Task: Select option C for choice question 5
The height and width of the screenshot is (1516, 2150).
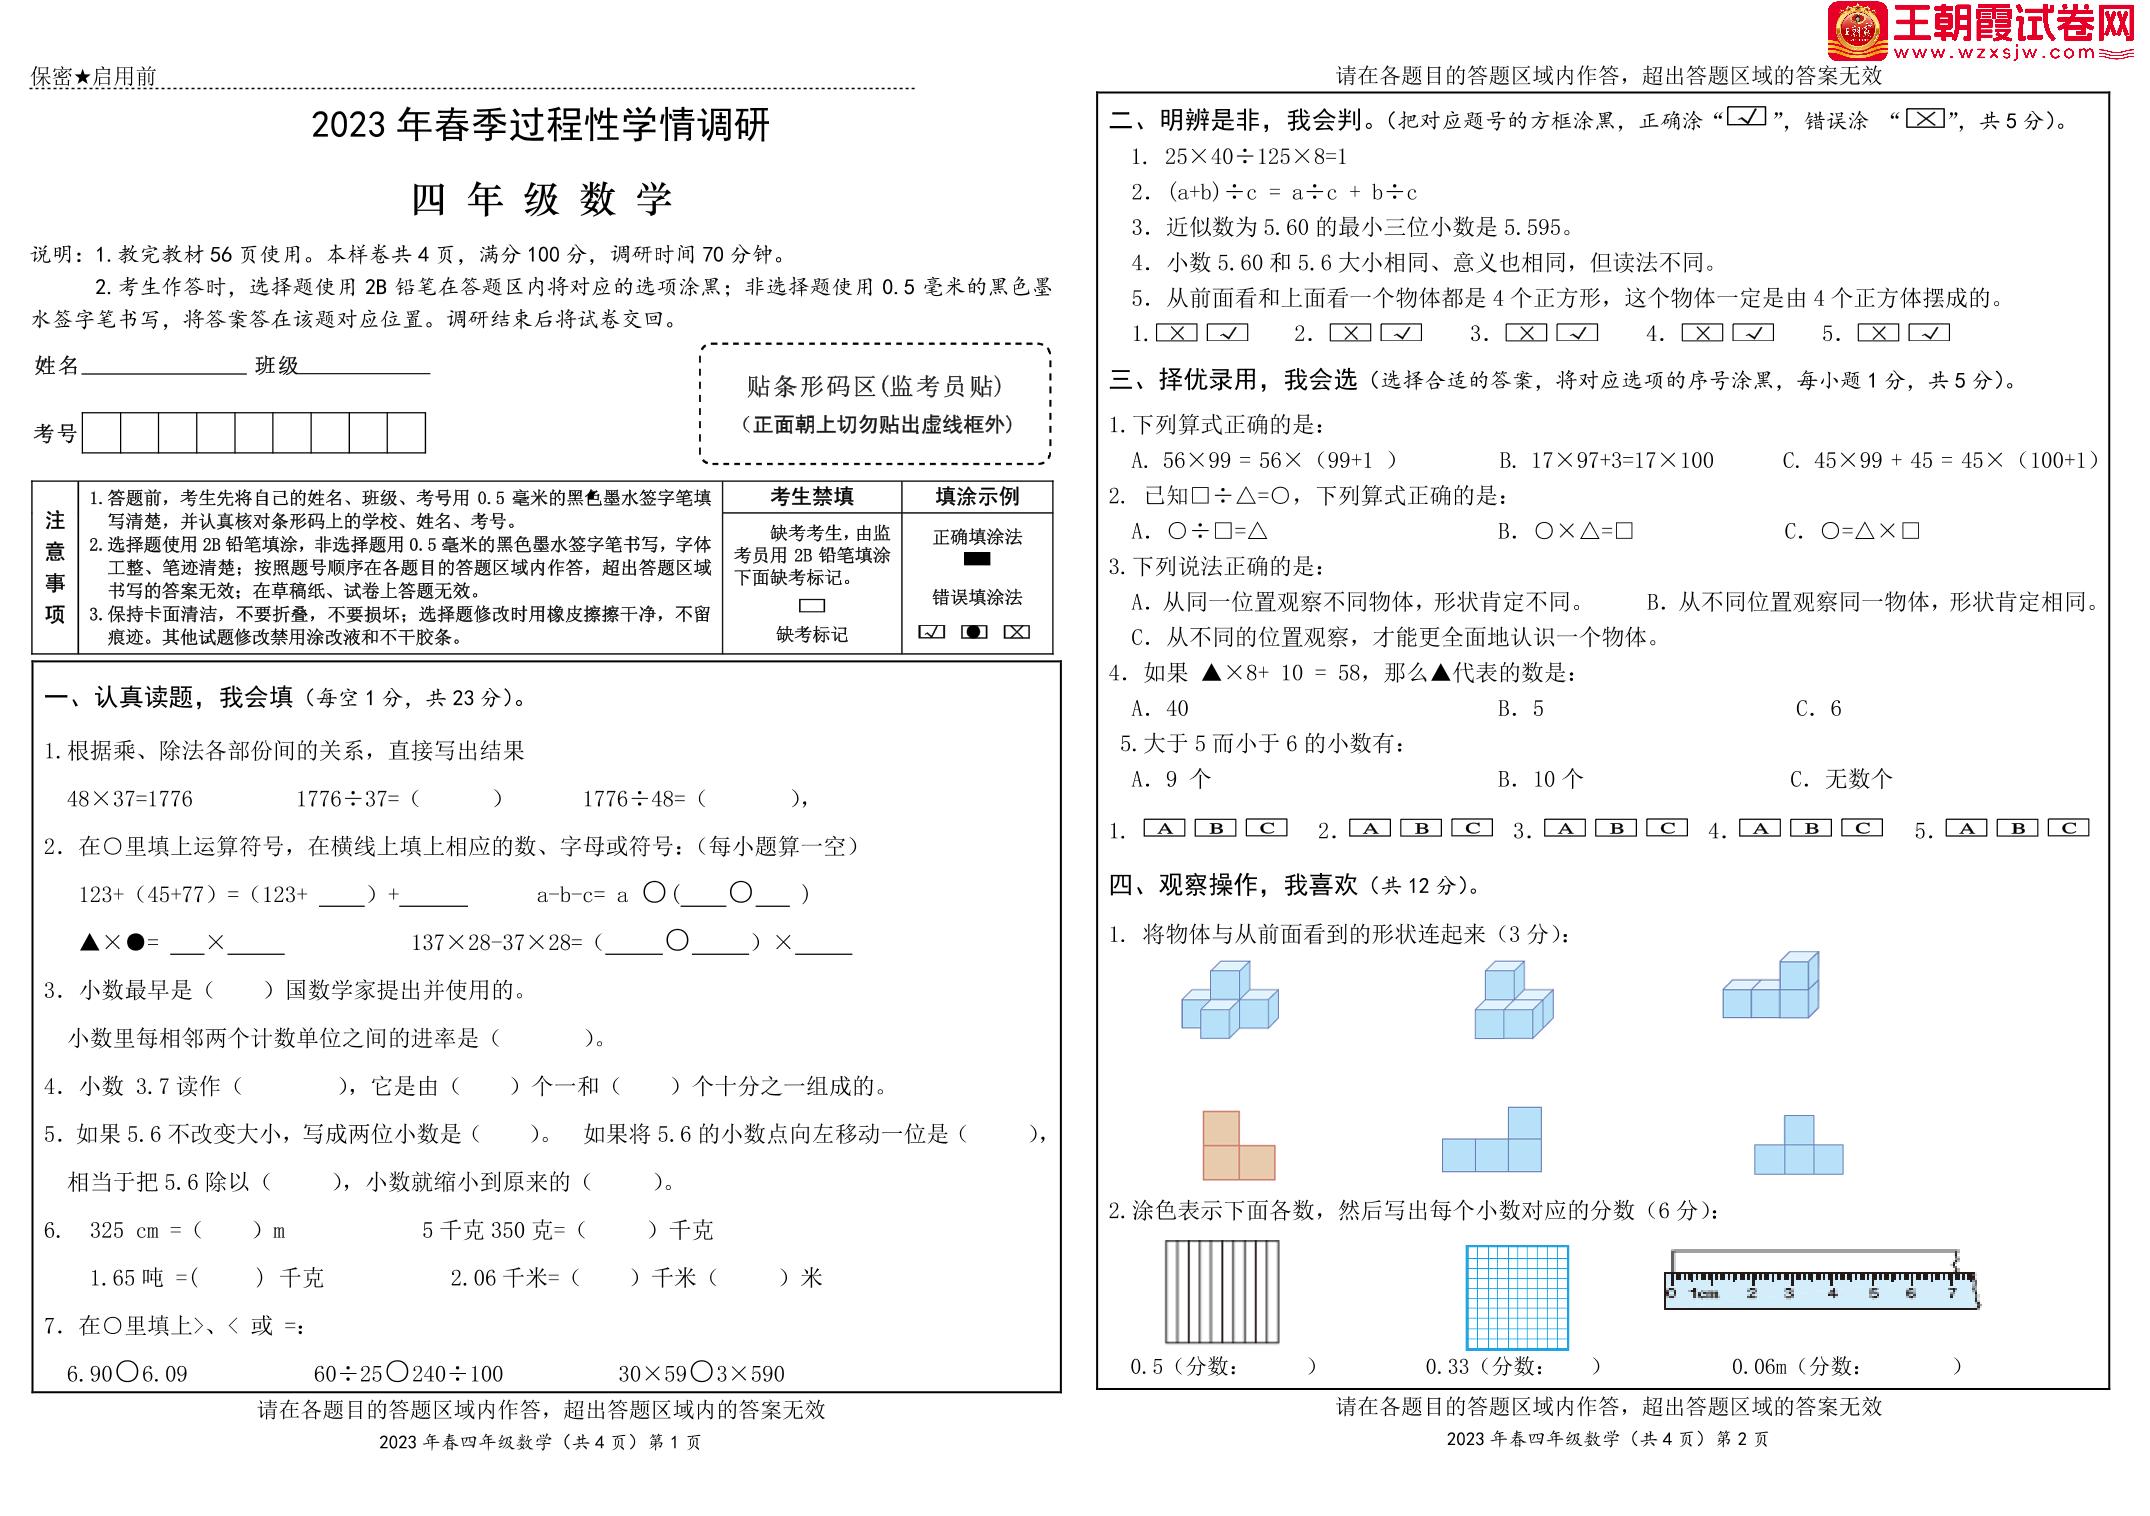Action: 2068,828
